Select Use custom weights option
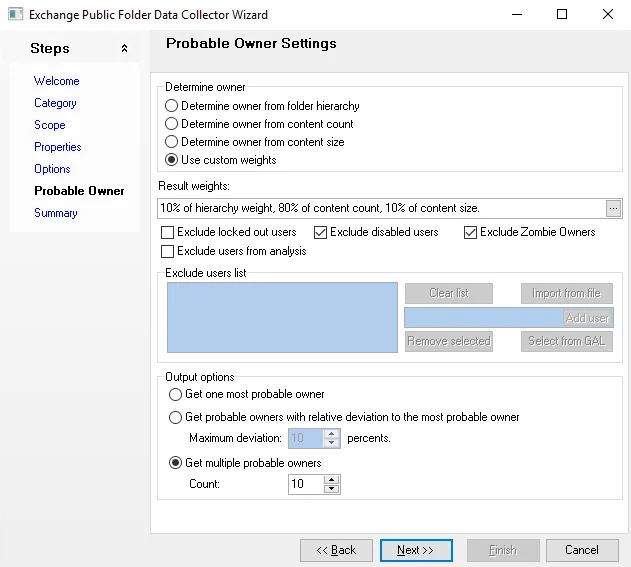631x567 pixels. click(x=221, y=160)
